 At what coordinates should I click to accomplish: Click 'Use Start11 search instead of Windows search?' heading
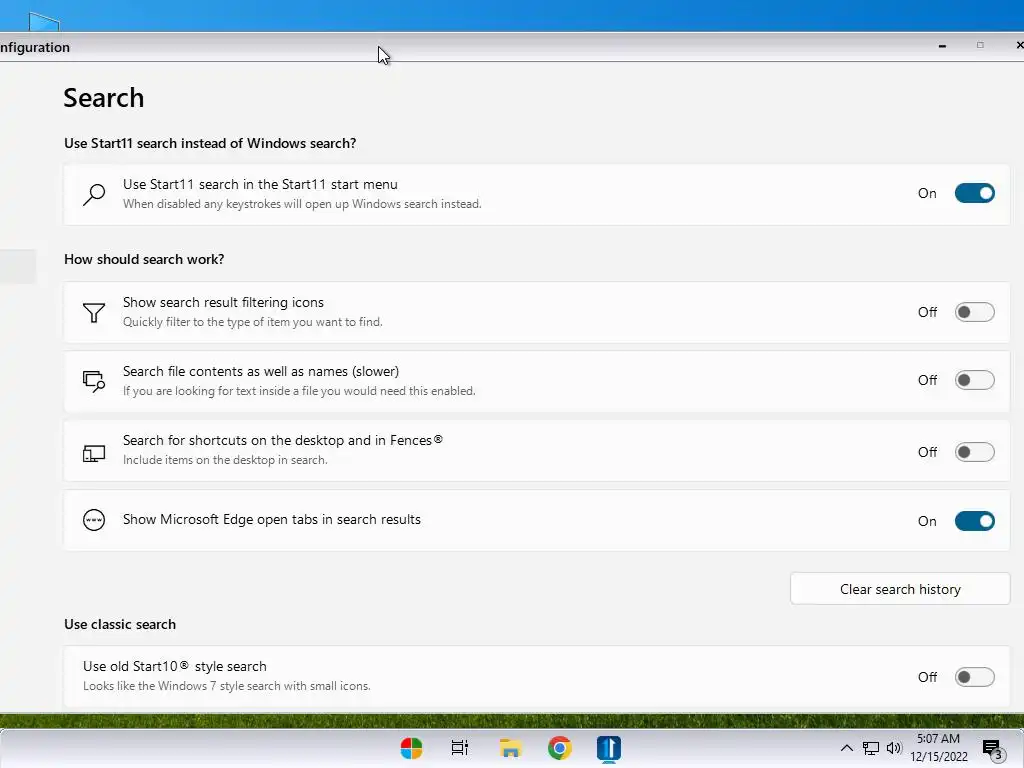(210, 143)
